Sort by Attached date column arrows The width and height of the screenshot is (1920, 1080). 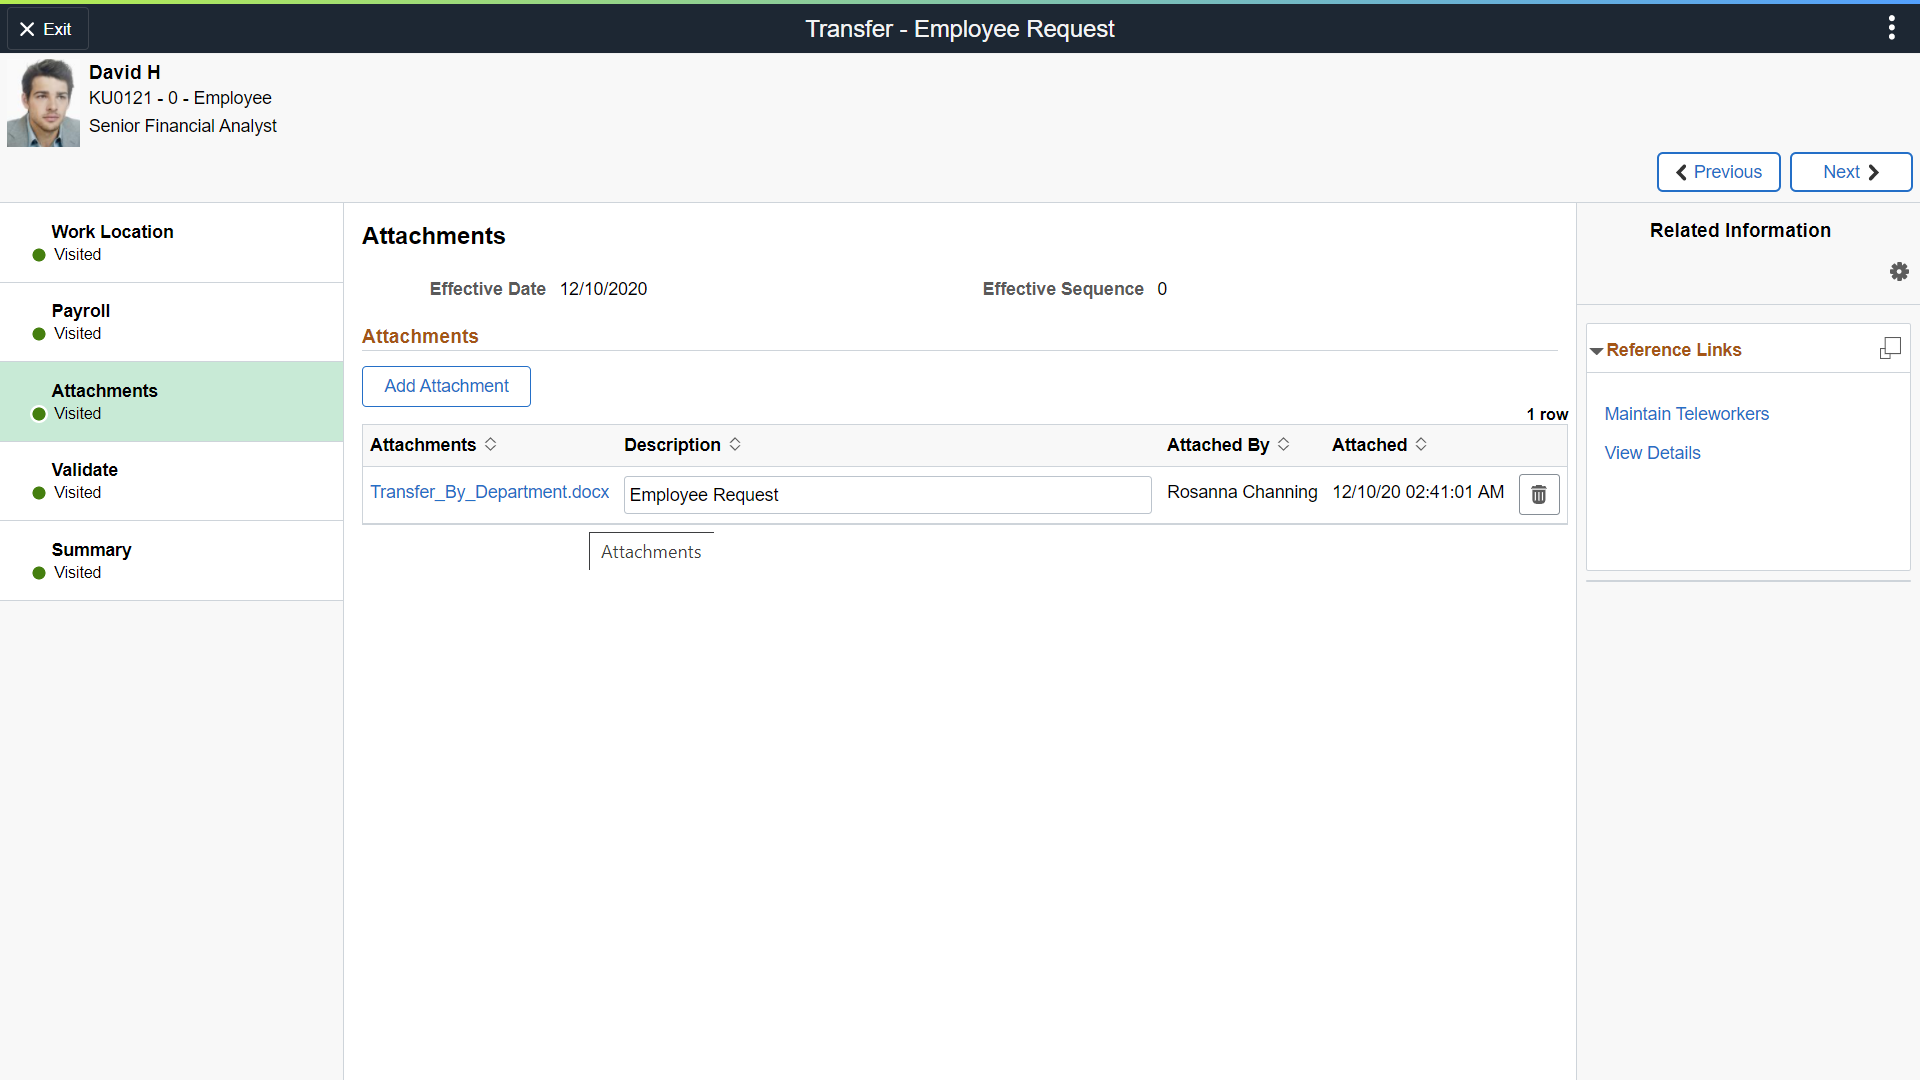tap(1421, 444)
